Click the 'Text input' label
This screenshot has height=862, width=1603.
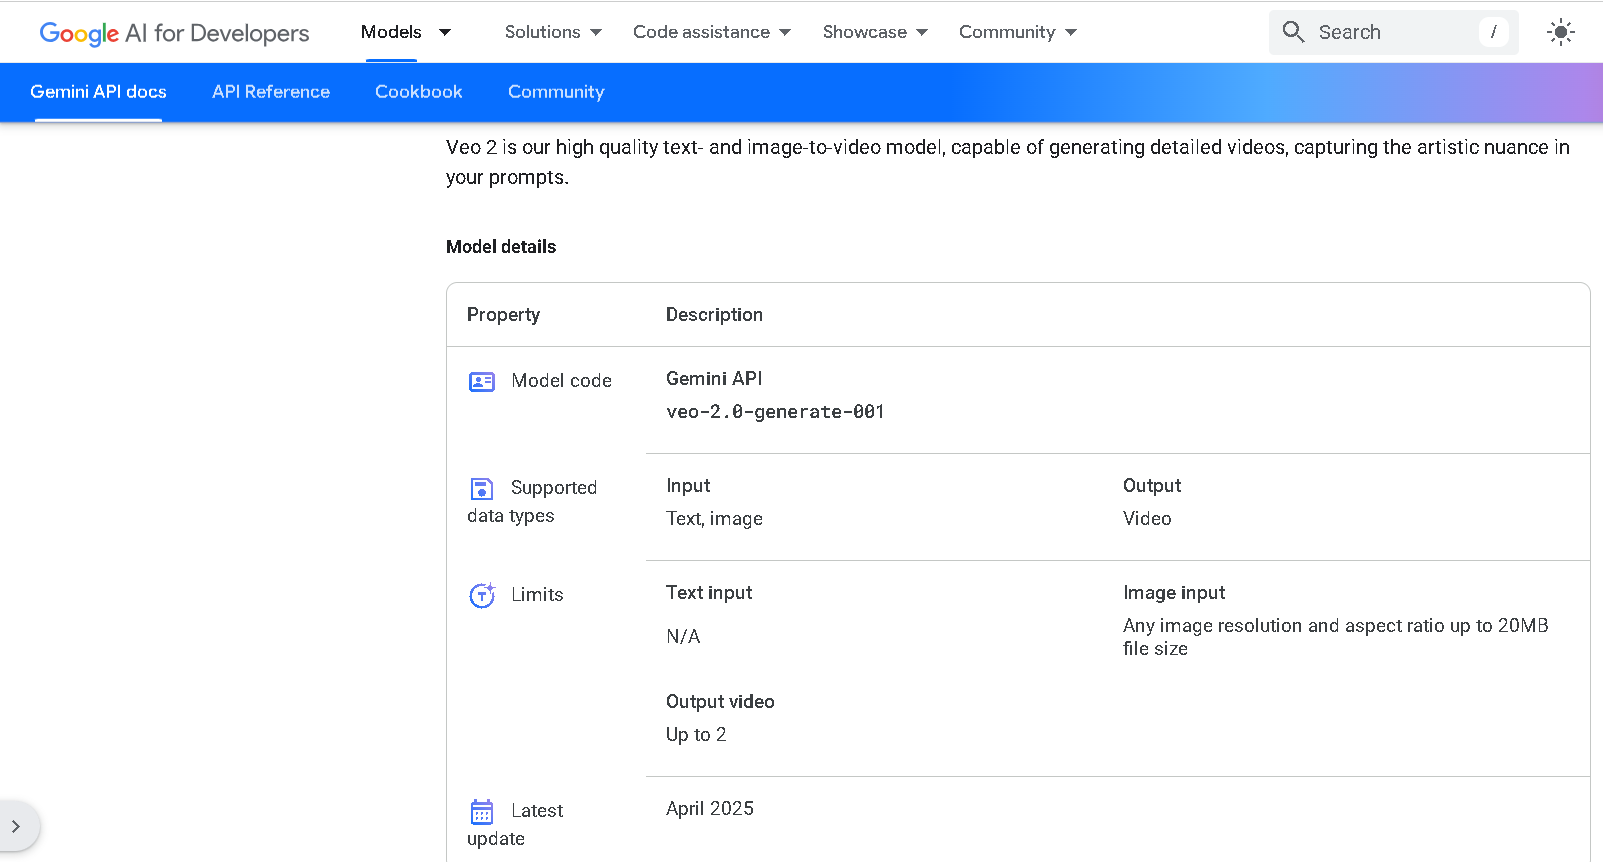tap(709, 593)
